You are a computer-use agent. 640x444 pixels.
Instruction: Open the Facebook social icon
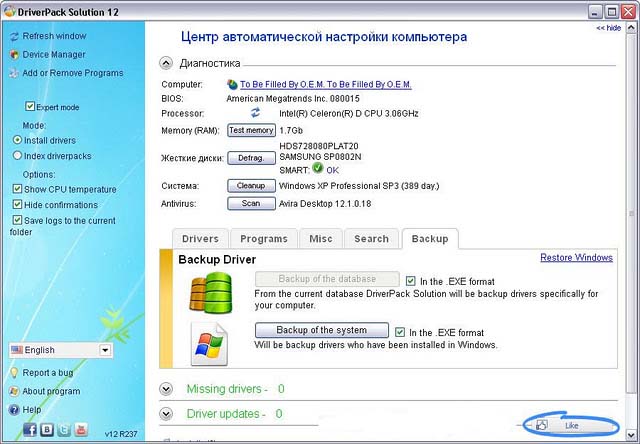click(x=30, y=429)
